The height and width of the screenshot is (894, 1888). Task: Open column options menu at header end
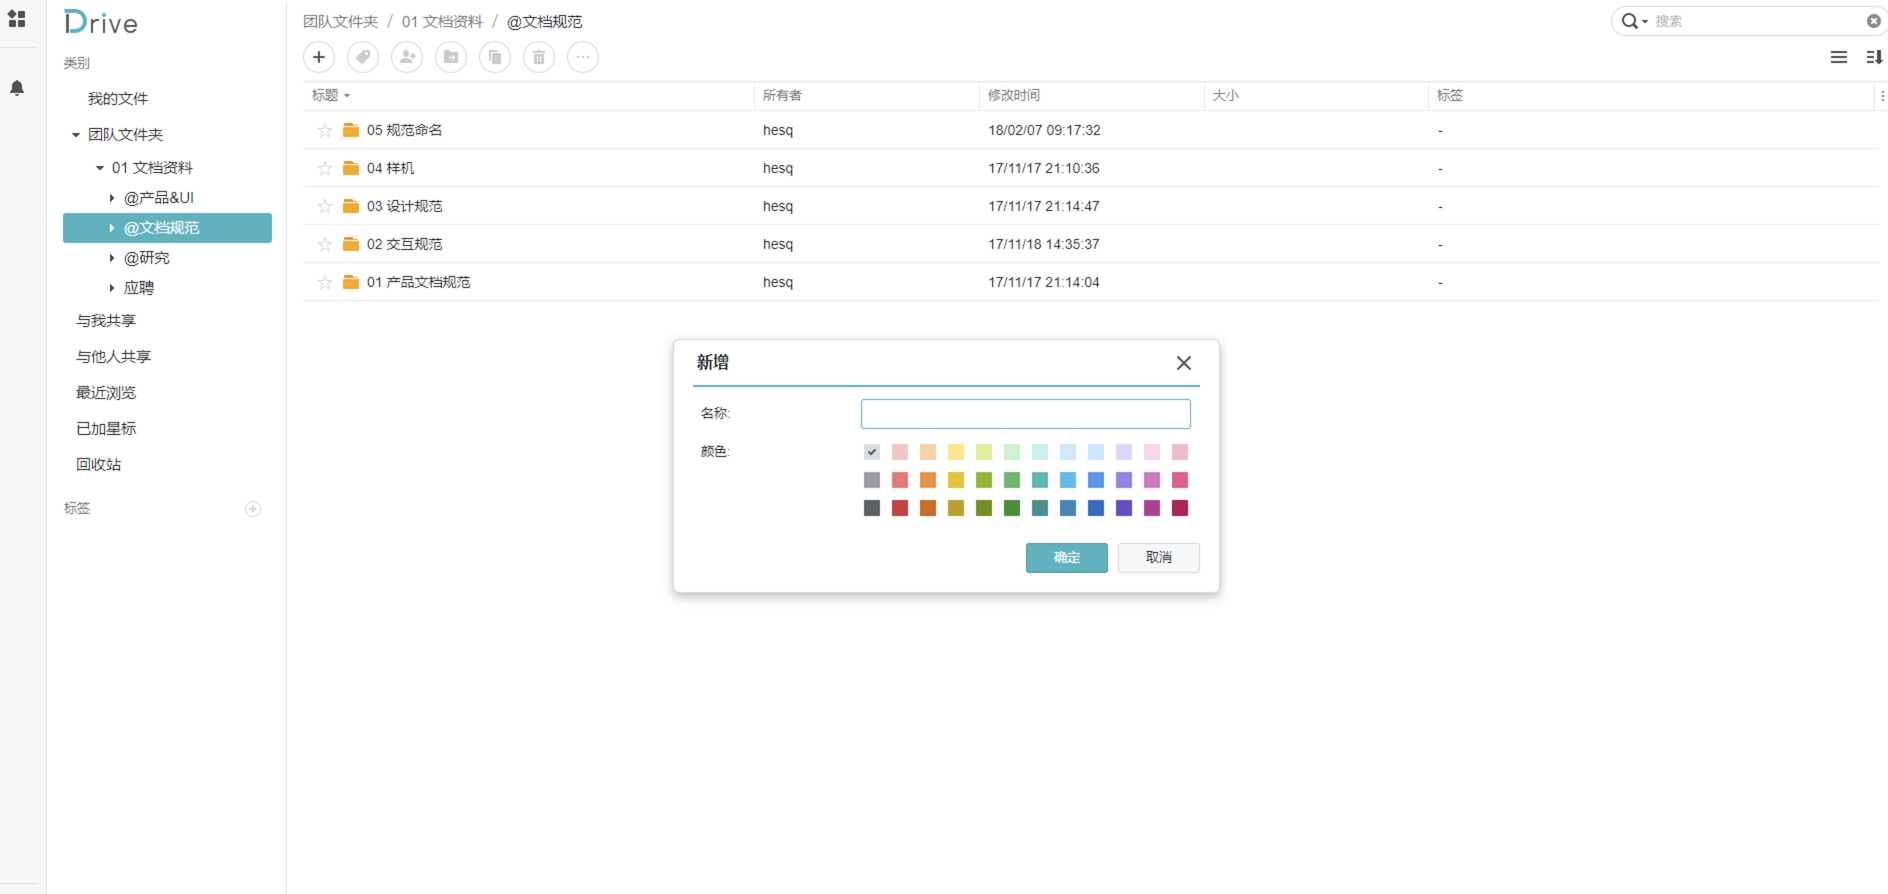tap(1882, 96)
